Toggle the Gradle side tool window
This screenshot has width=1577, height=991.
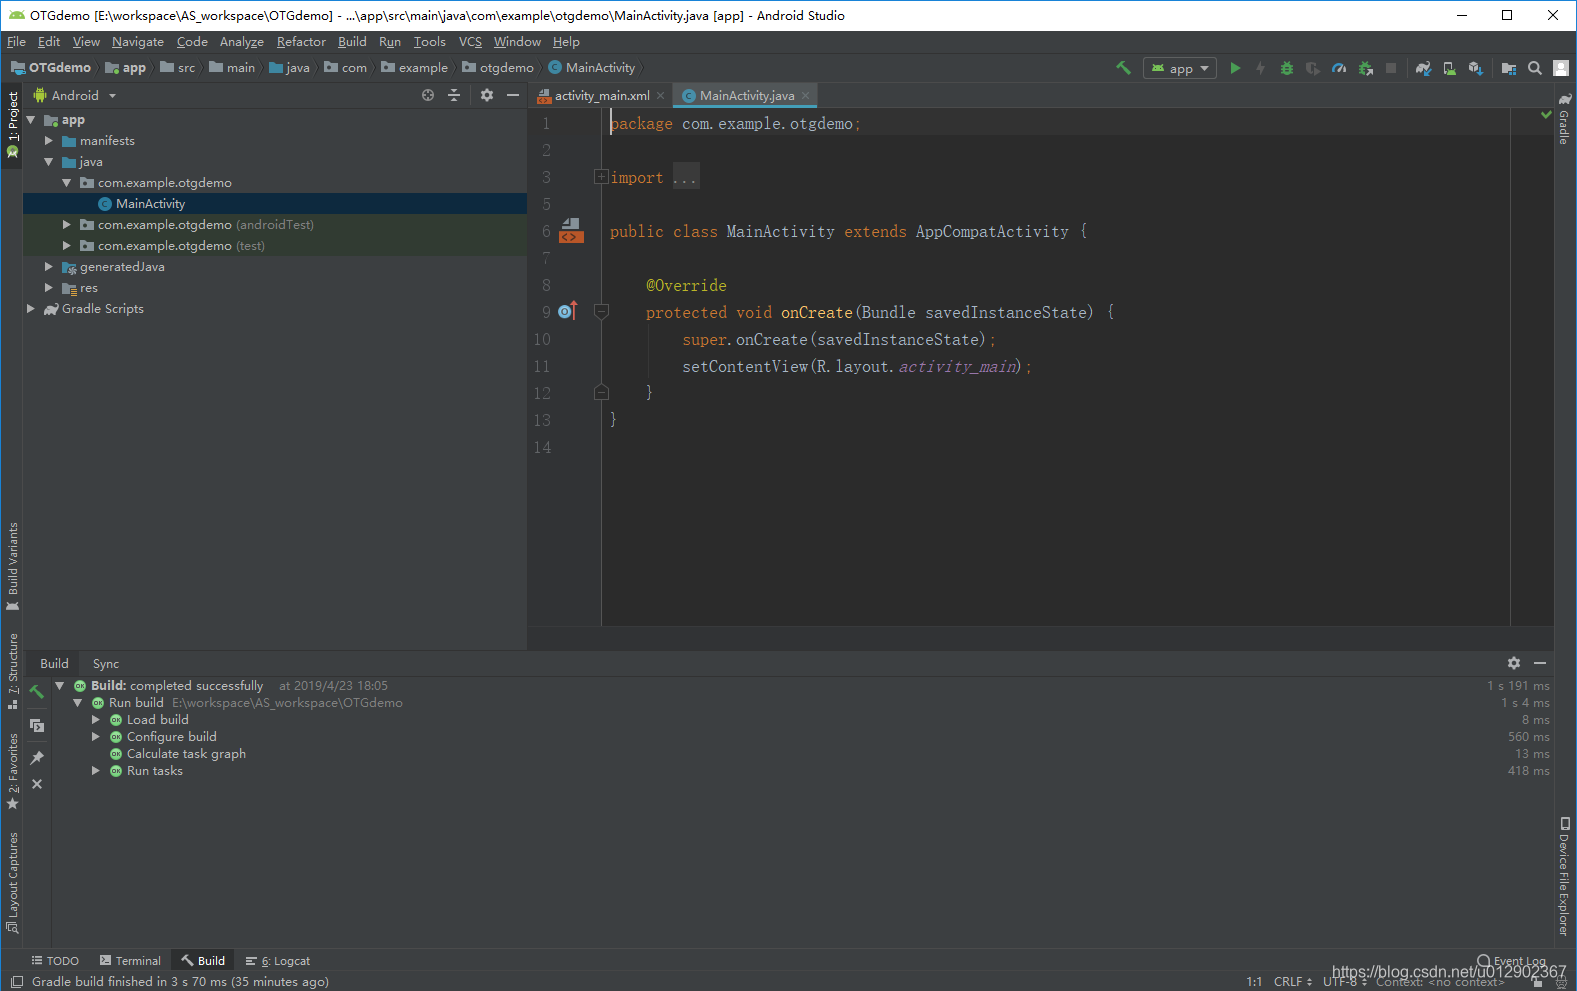[x=1565, y=119]
